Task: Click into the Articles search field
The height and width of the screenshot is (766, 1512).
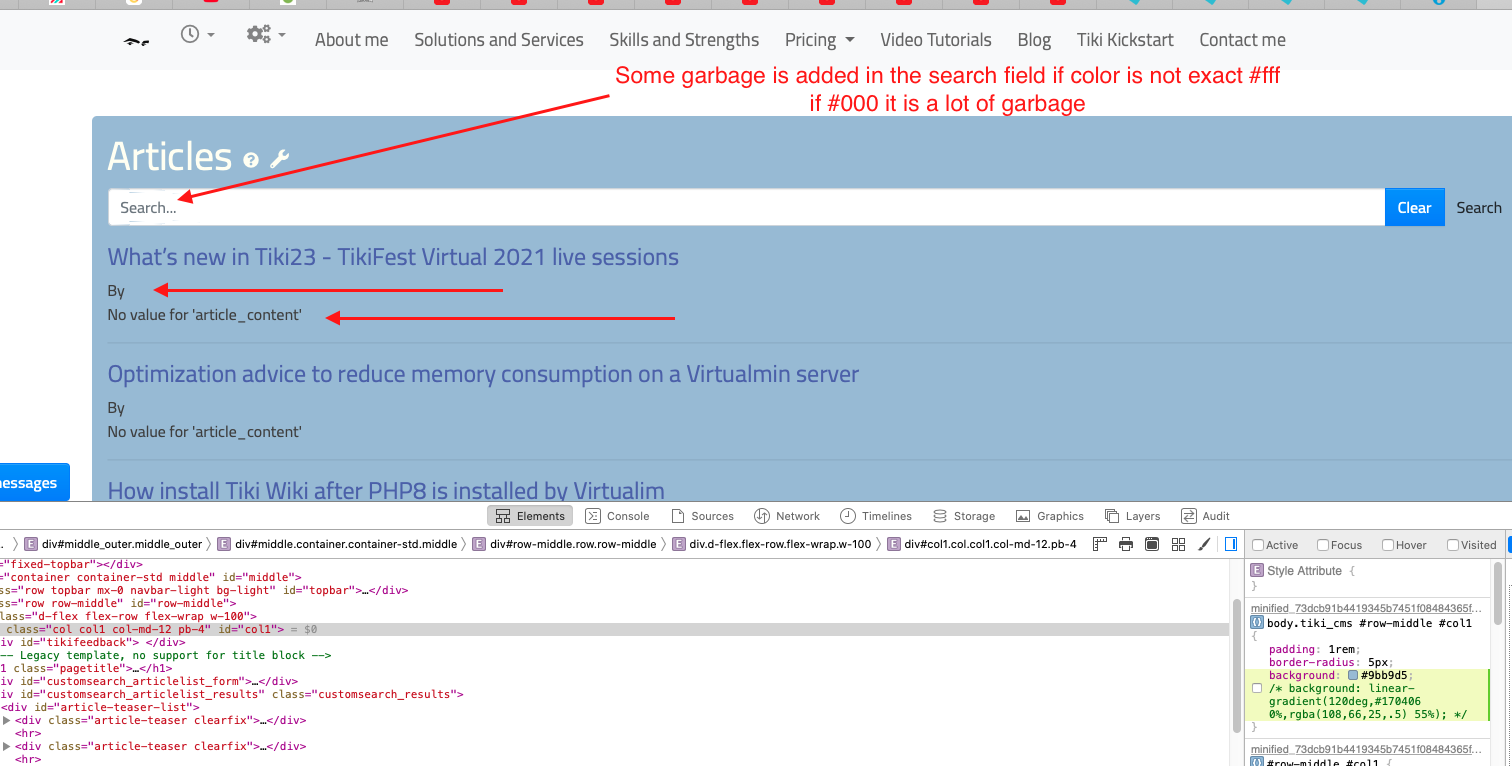Action: [x=746, y=207]
